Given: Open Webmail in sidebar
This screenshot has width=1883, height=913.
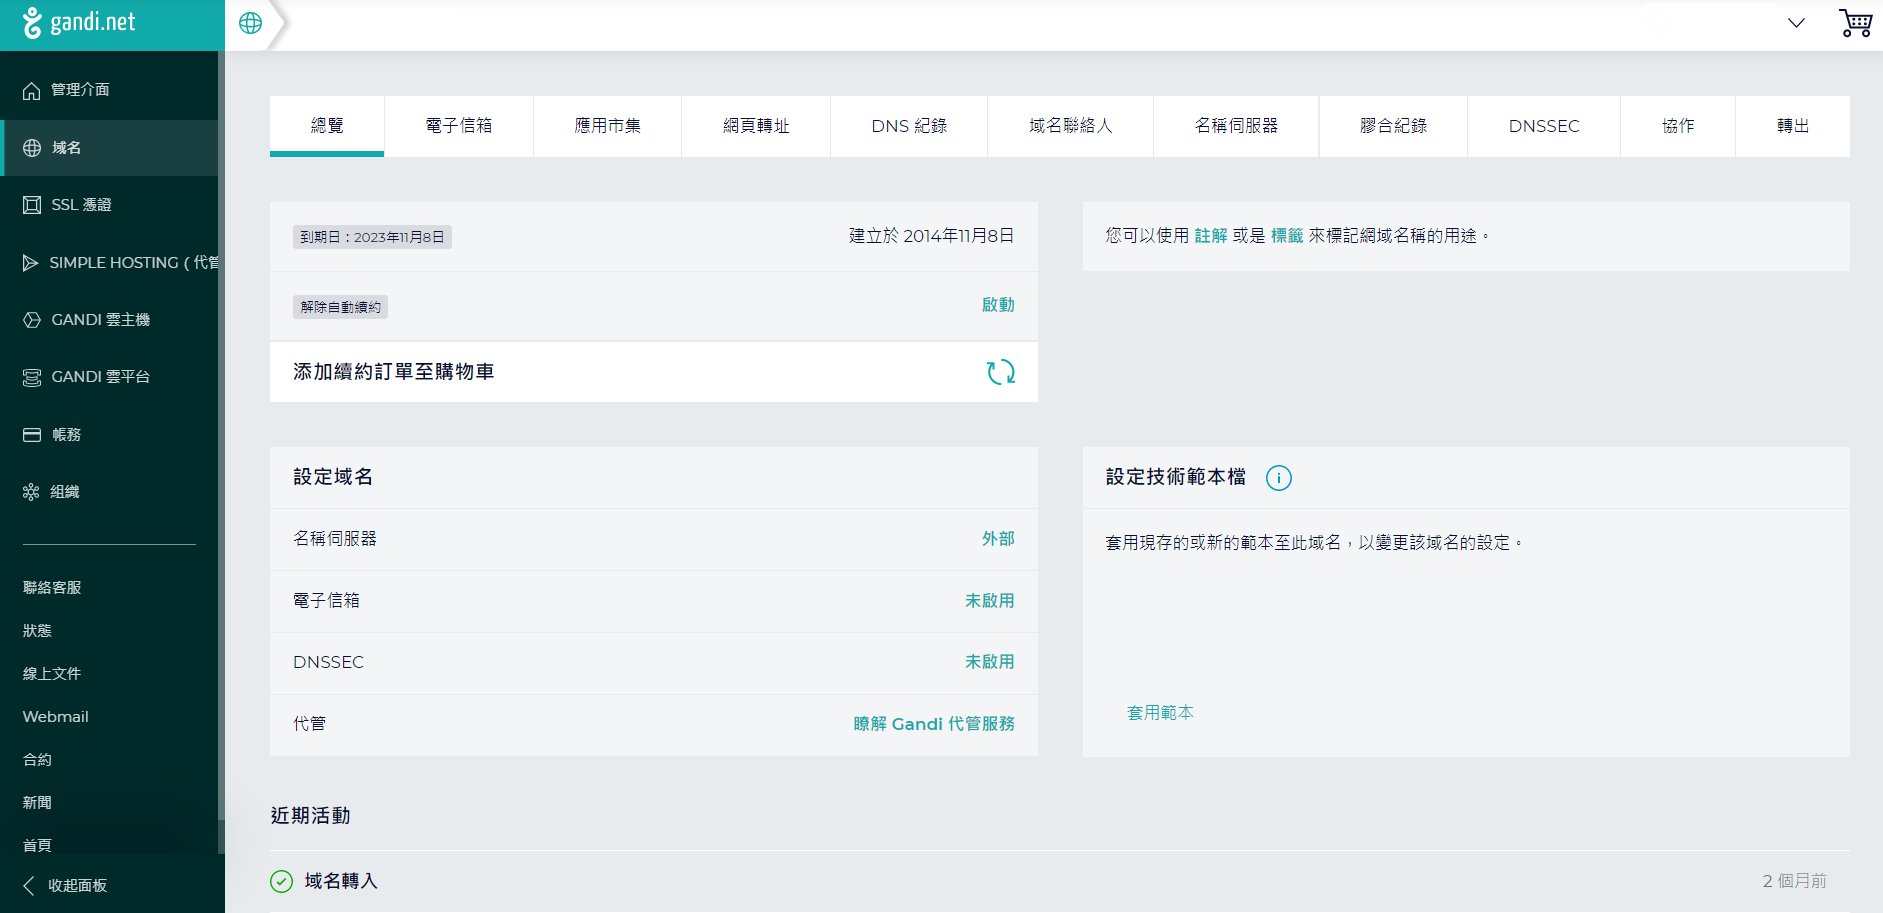Looking at the screenshot, I should [x=55, y=717].
